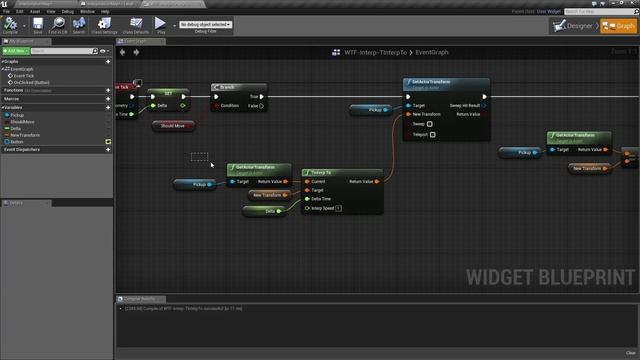Add a new graph using plus icon
This screenshot has width=640, height=360.
[108, 62]
